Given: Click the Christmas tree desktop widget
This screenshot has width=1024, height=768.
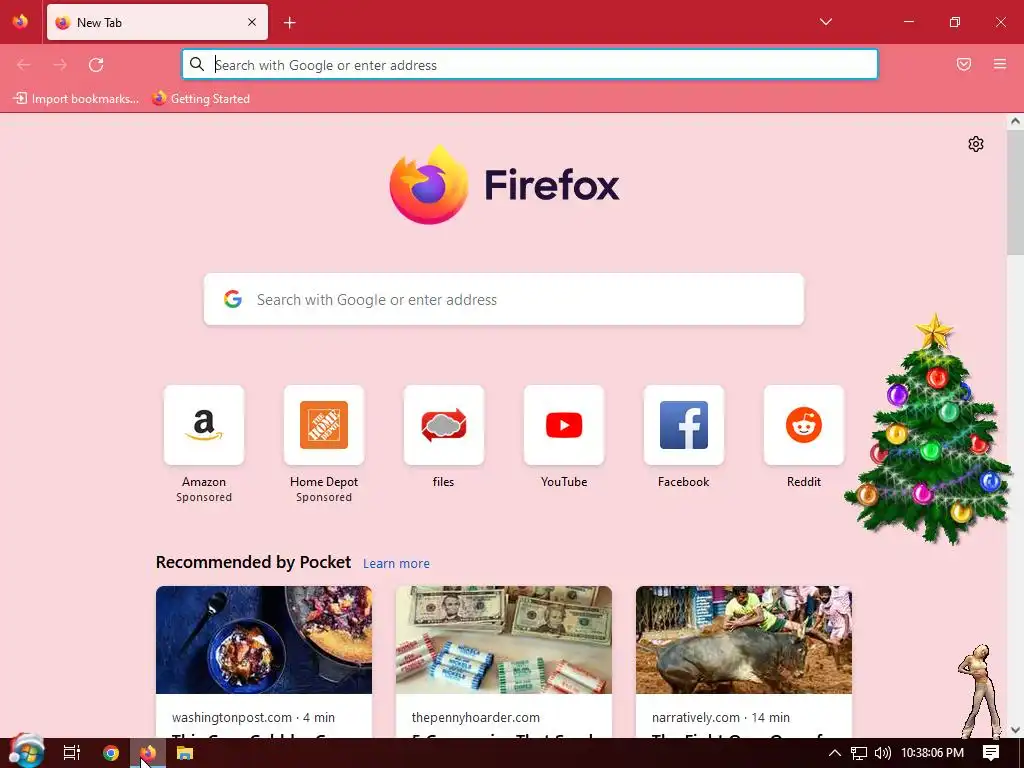Looking at the screenshot, I should click(x=929, y=429).
